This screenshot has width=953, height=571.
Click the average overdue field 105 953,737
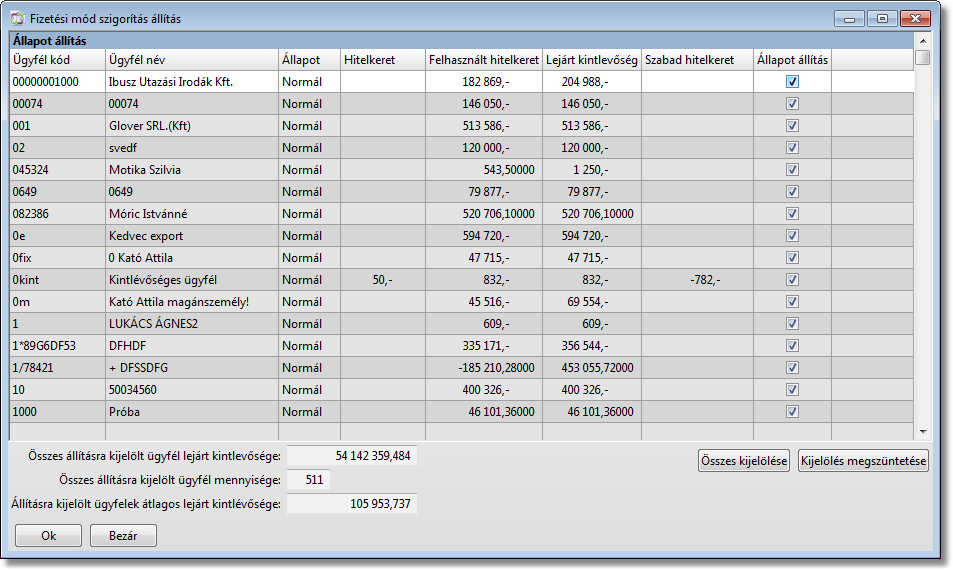pyautogui.click(x=352, y=504)
